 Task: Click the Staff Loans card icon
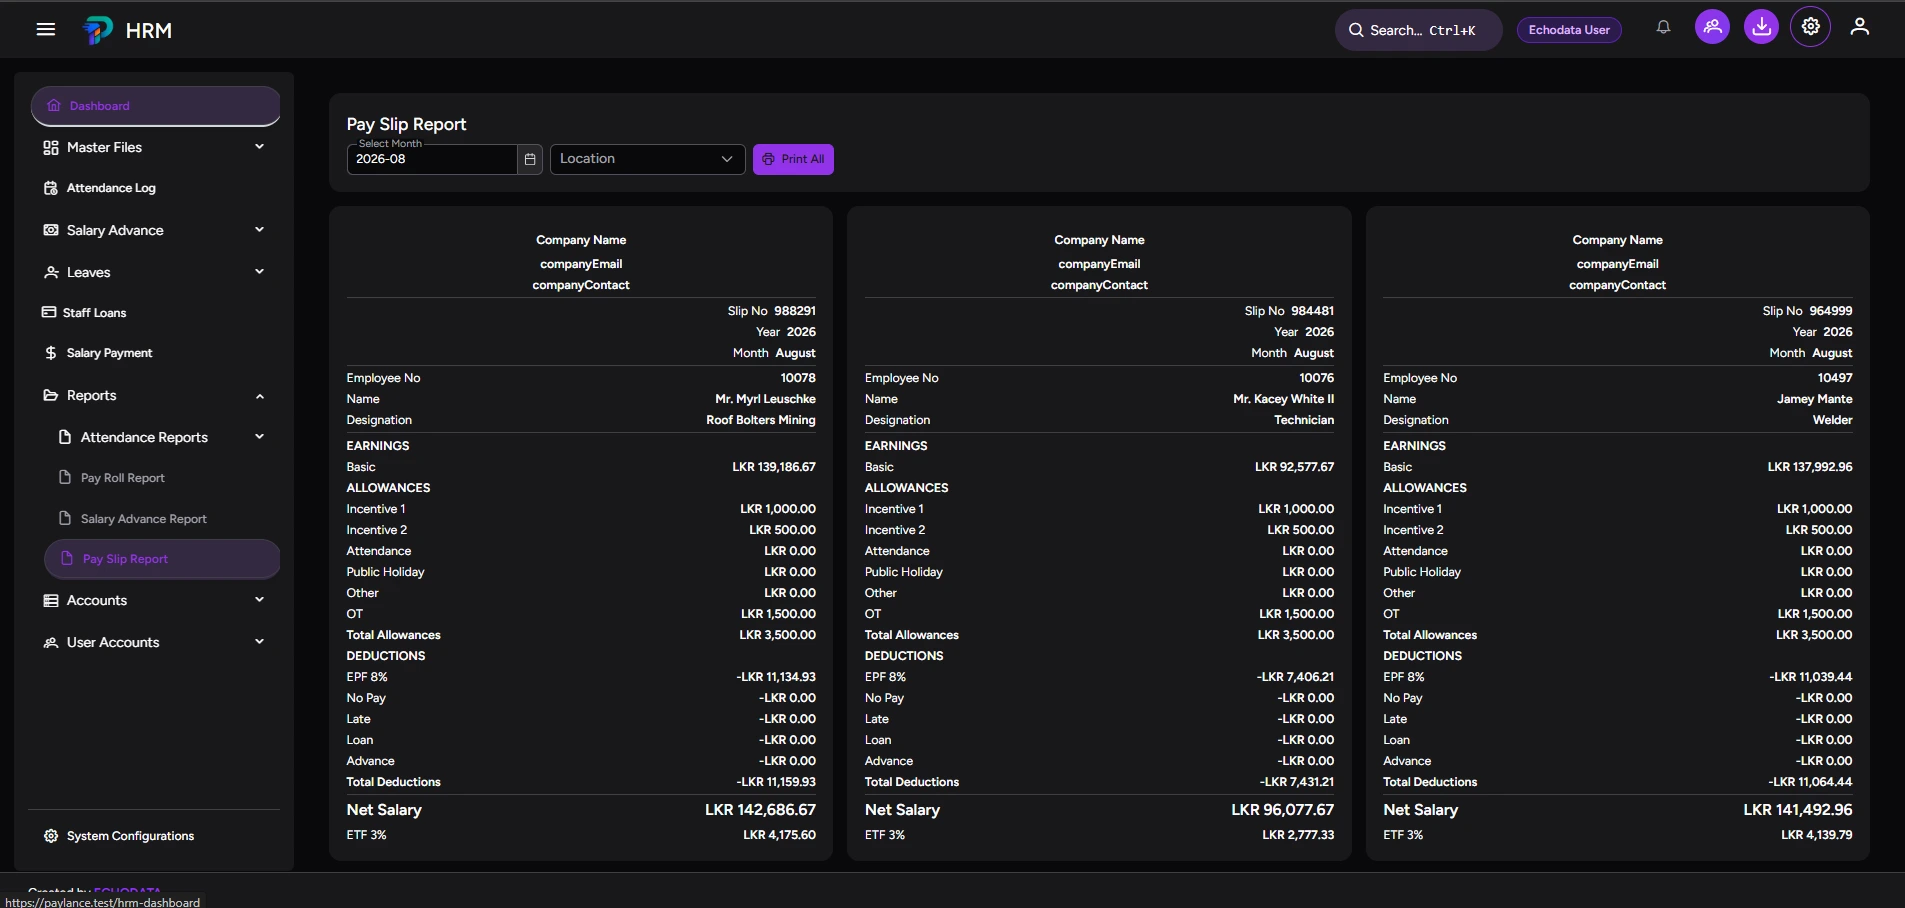click(x=49, y=312)
